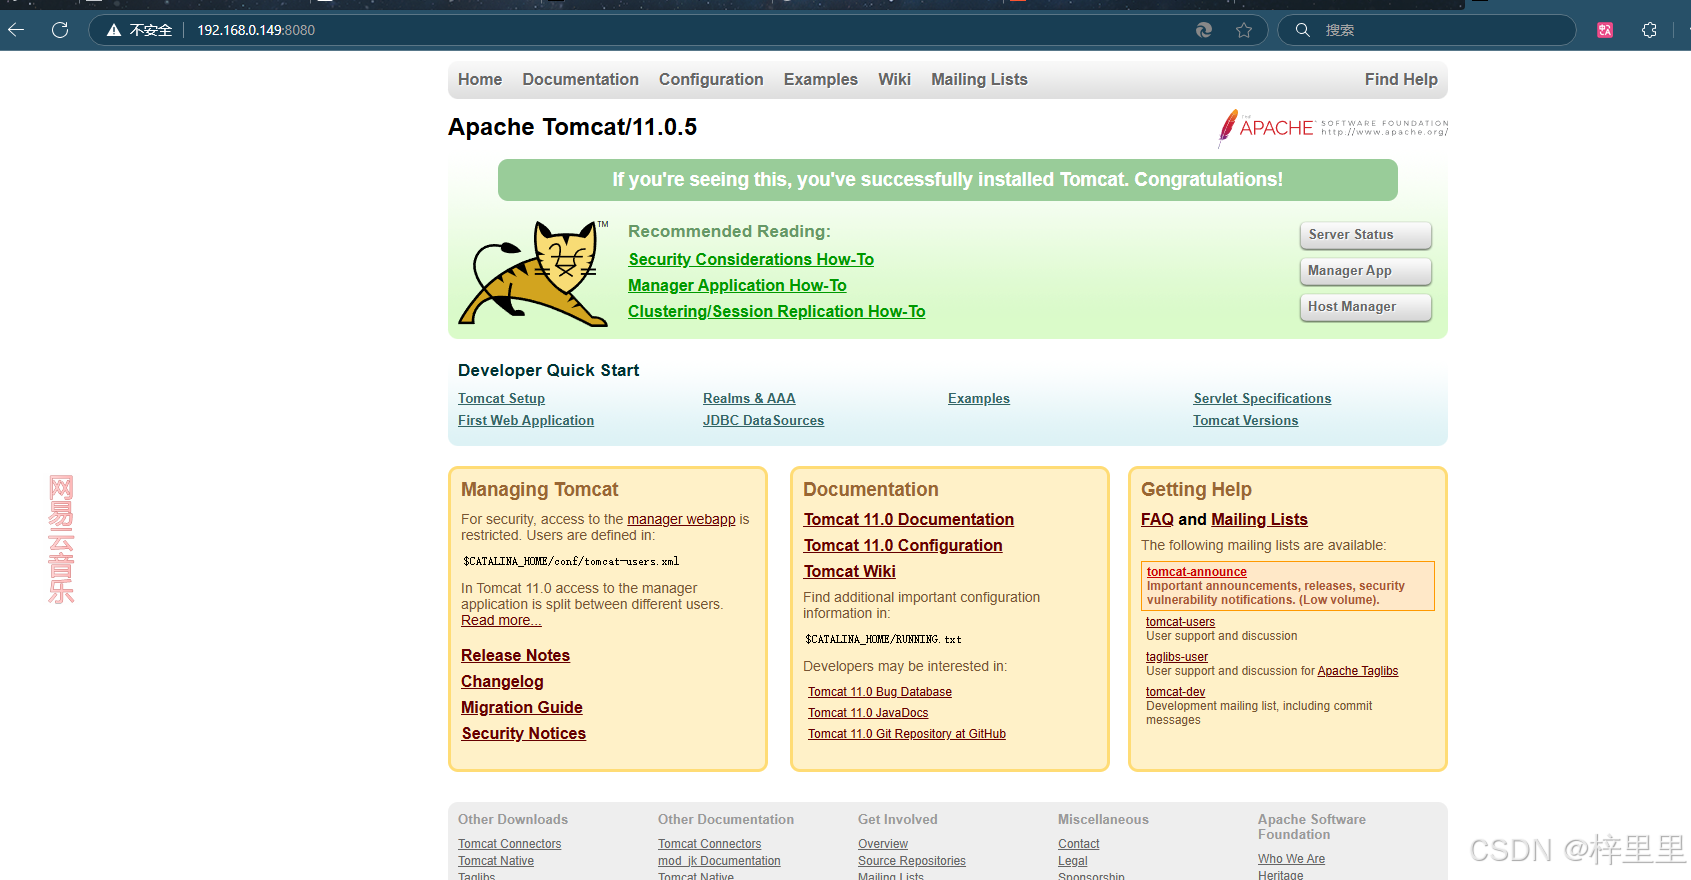Viewport: 1691px width, 880px height.
Task: Open Security Notices link
Action: [x=523, y=733]
